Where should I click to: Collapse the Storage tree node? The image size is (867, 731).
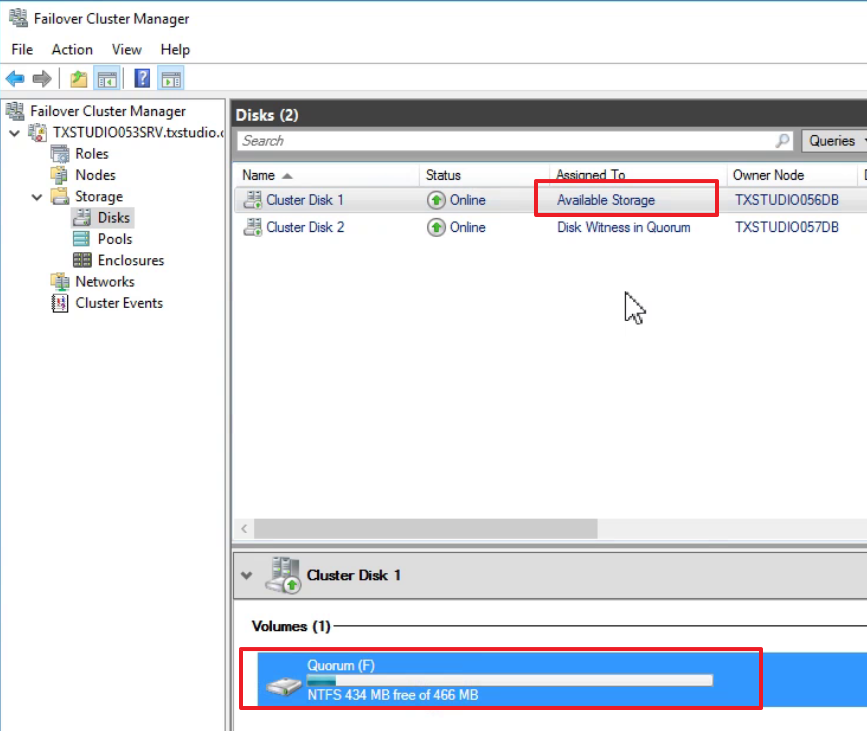tap(37, 197)
